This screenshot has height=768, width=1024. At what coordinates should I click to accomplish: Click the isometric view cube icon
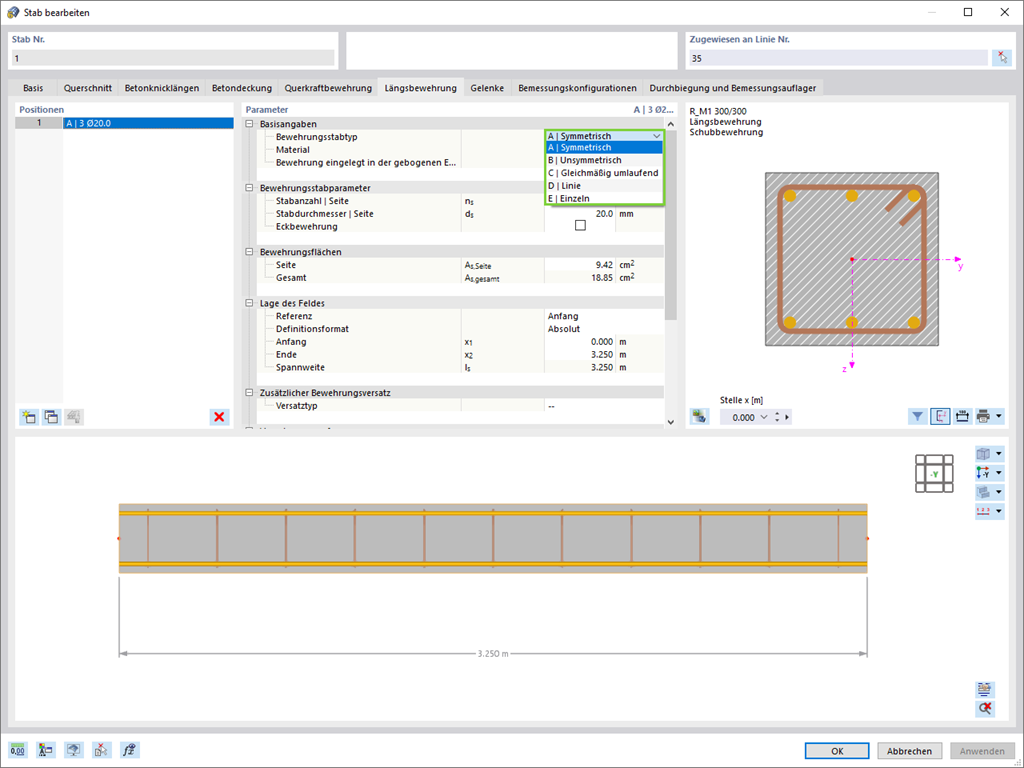click(x=983, y=454)
